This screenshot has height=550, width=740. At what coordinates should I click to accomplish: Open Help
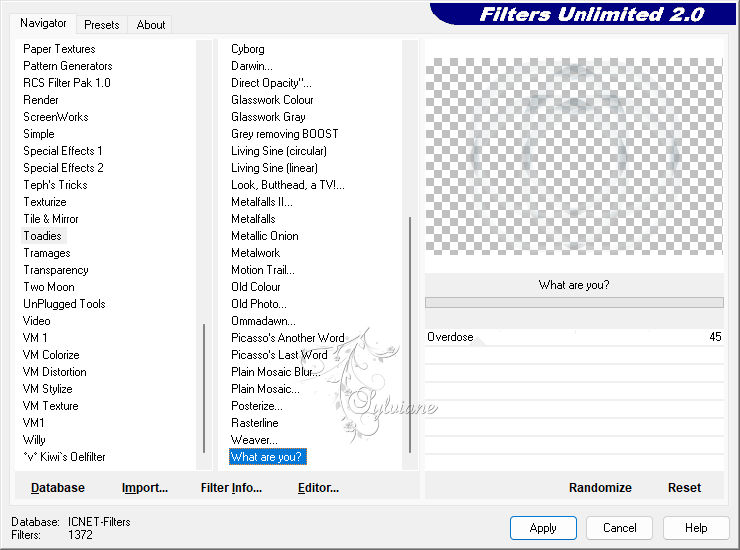click(x=696, y=528)
